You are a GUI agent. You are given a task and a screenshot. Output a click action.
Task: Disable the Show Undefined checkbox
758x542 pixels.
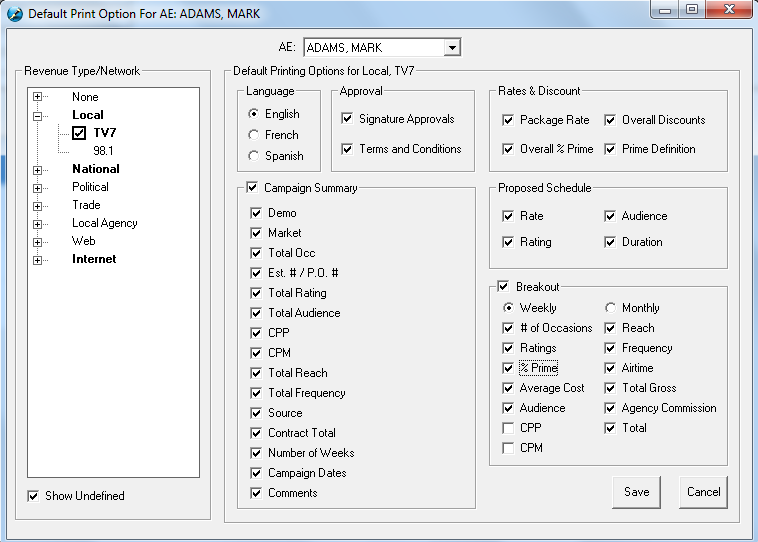[34, 496]
